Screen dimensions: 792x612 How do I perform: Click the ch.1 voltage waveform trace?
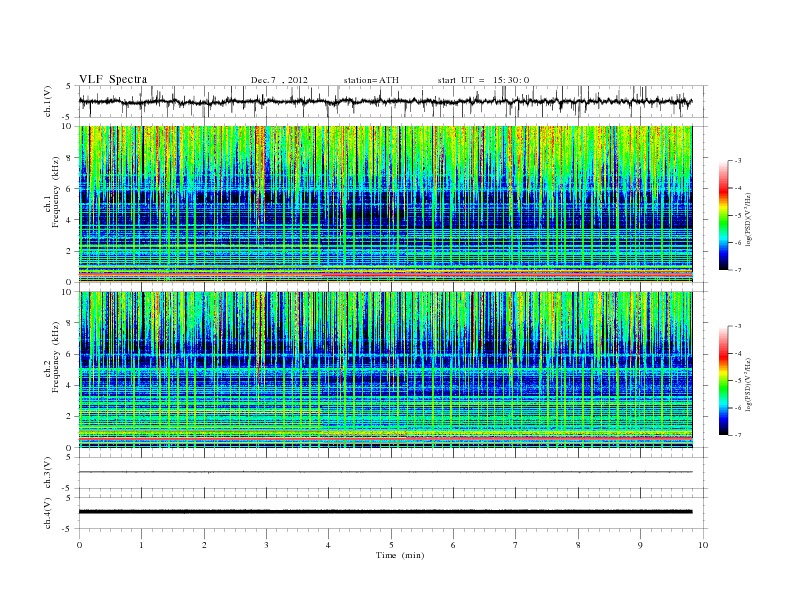tap(385, 101)
